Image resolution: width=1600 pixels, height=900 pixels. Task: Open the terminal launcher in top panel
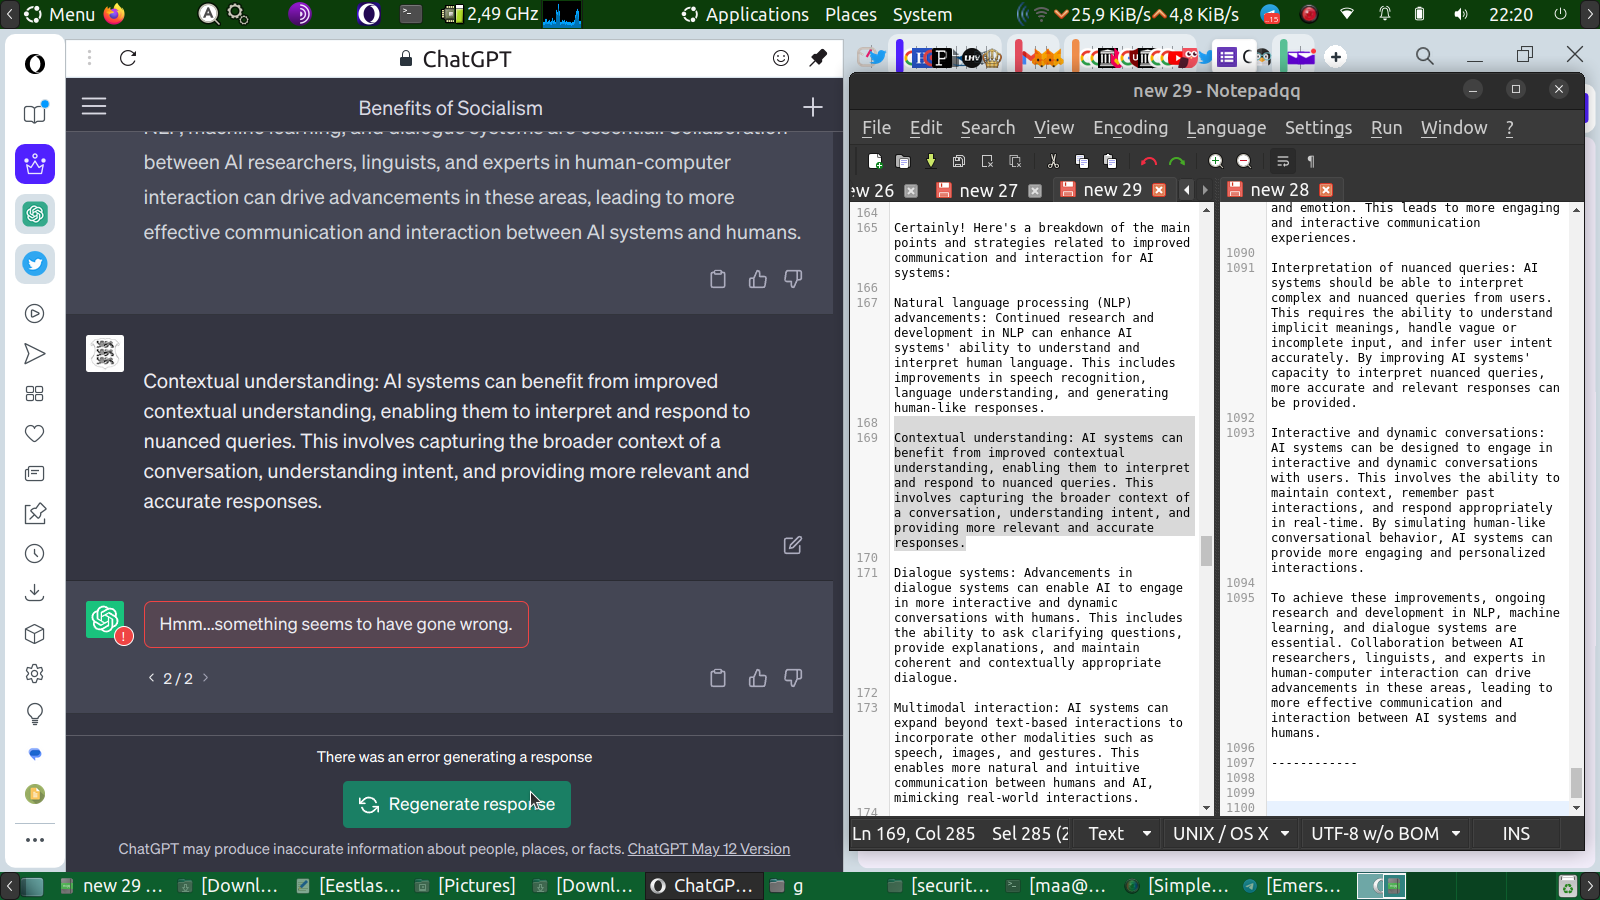click(x=411, y=14)
